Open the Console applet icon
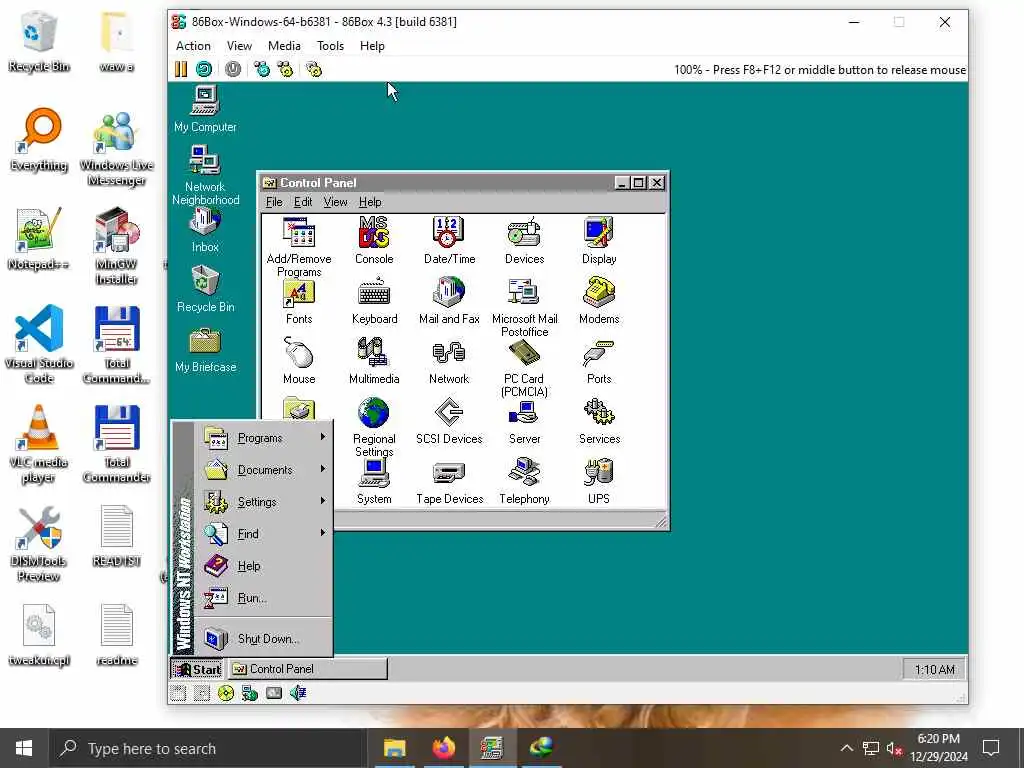Screen dimensions: 1024x768 coord(374,240)
